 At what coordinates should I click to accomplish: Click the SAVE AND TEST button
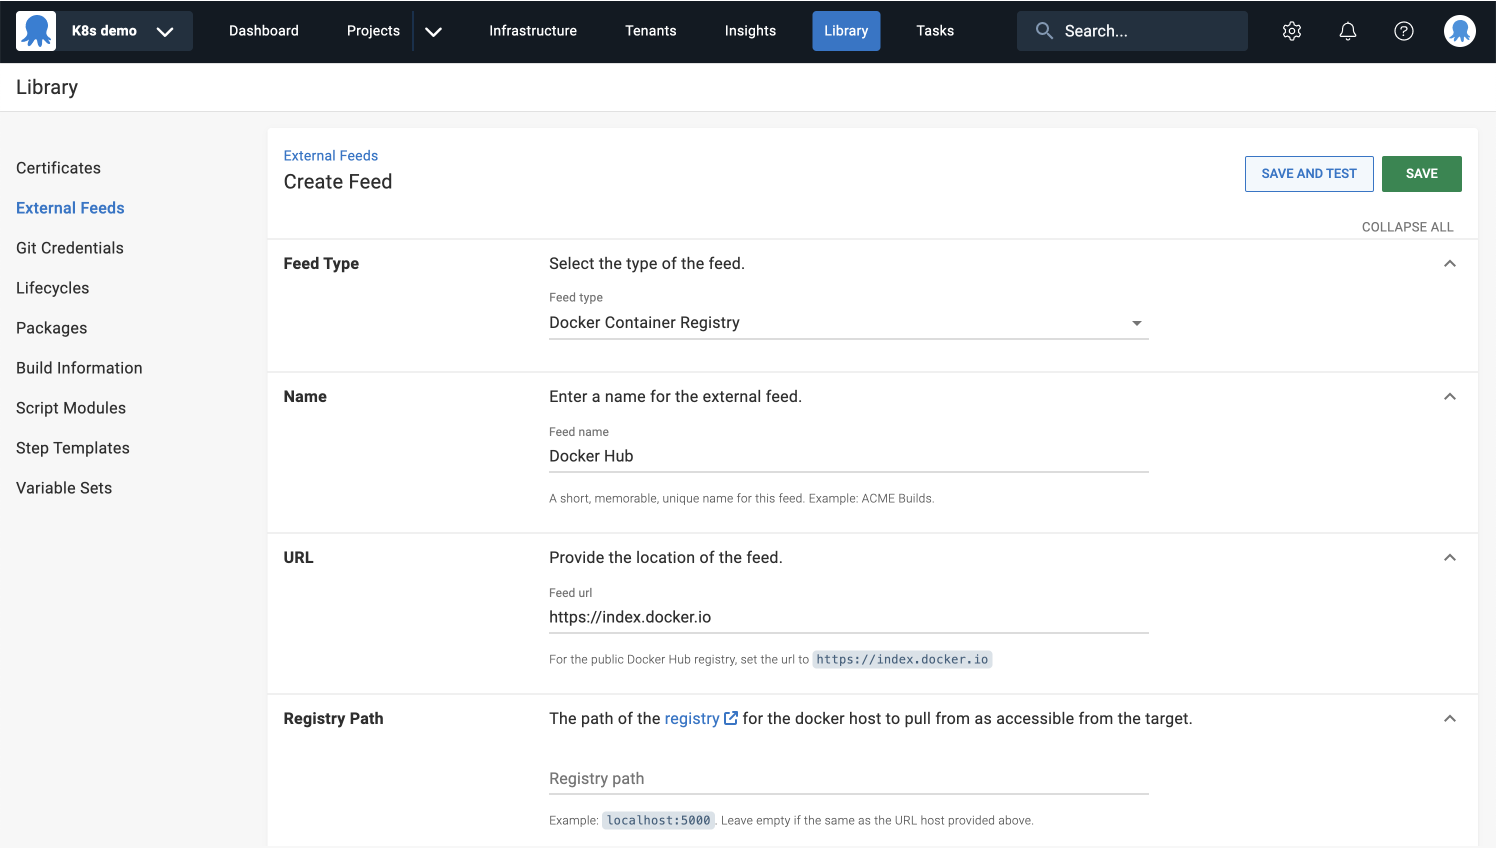tap(1309, 173)
